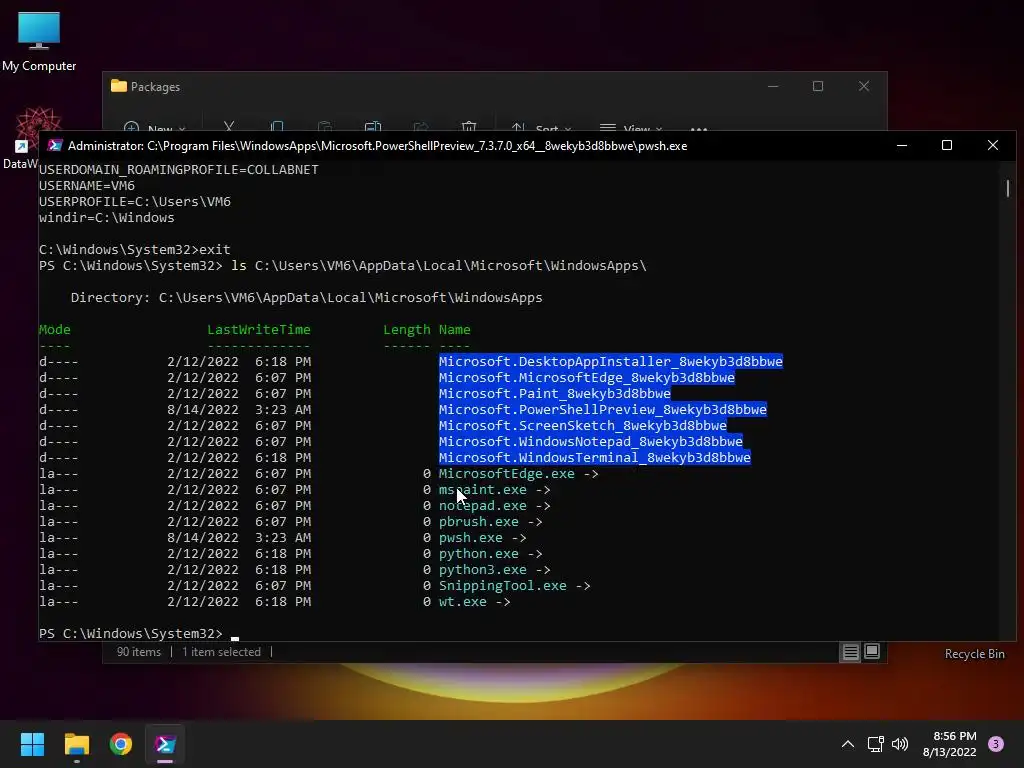Open the volume control tray icon
This screenshot has height=768, width=1024.
[900, 744]
